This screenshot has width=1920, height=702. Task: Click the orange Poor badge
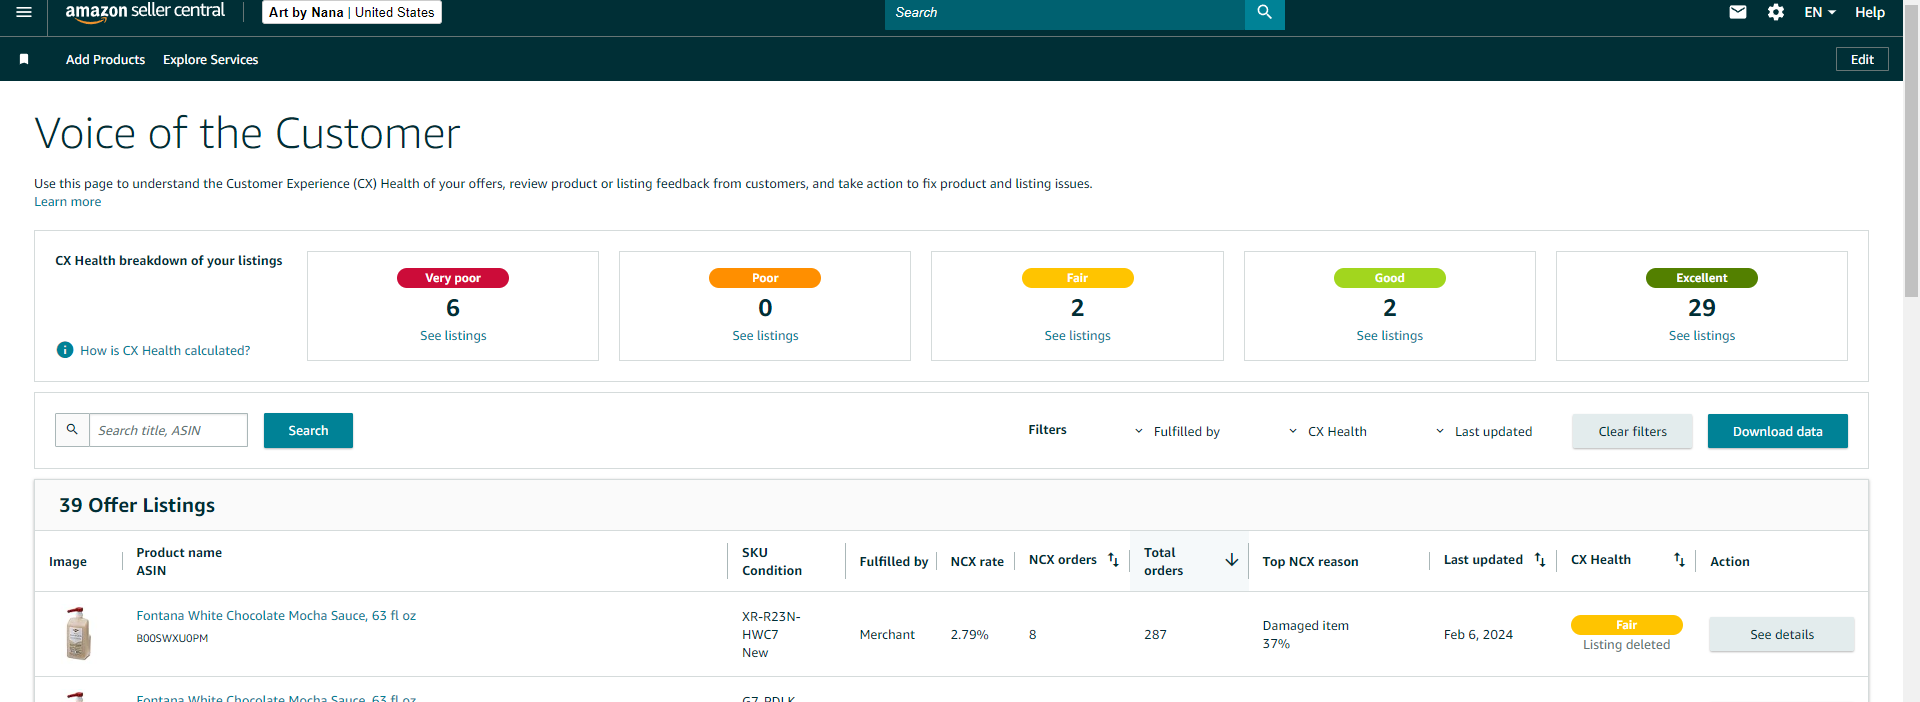click(x=765, y=278)
